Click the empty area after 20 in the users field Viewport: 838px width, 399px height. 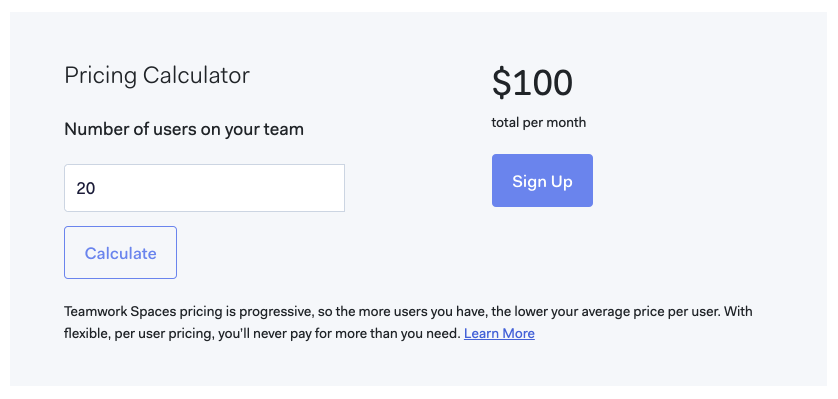(219, 188)
